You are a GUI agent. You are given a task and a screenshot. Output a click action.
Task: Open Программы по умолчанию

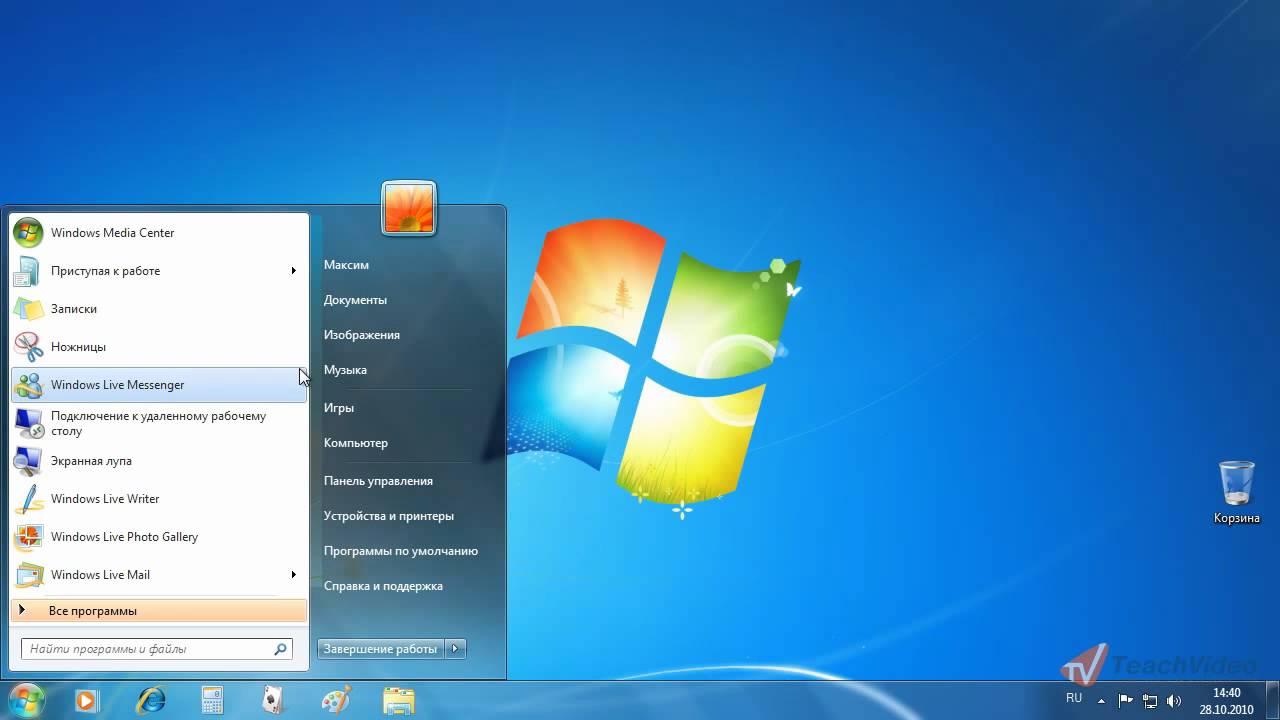pos(401,551)
